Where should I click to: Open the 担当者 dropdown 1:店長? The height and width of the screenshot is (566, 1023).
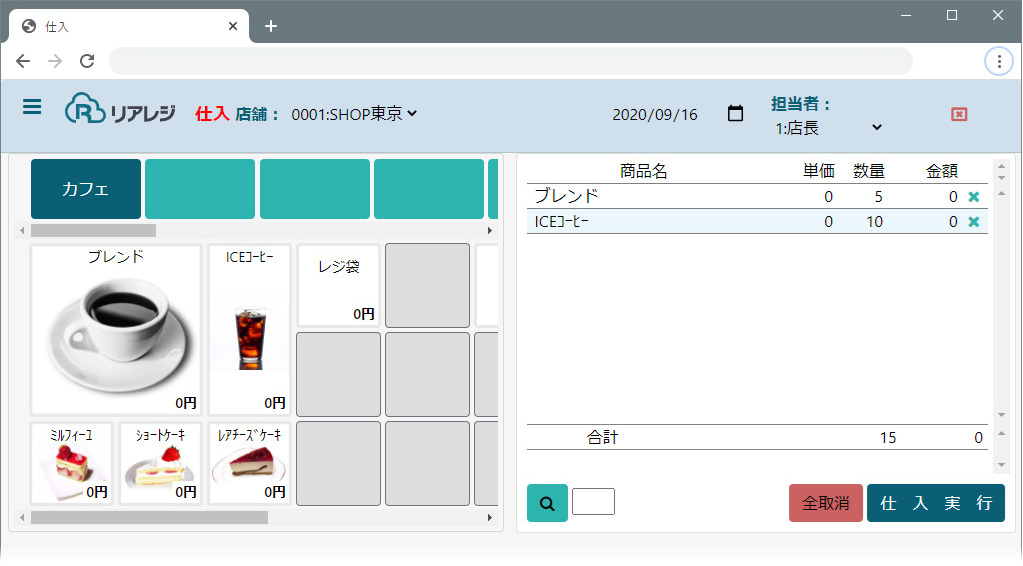point(829,128)
